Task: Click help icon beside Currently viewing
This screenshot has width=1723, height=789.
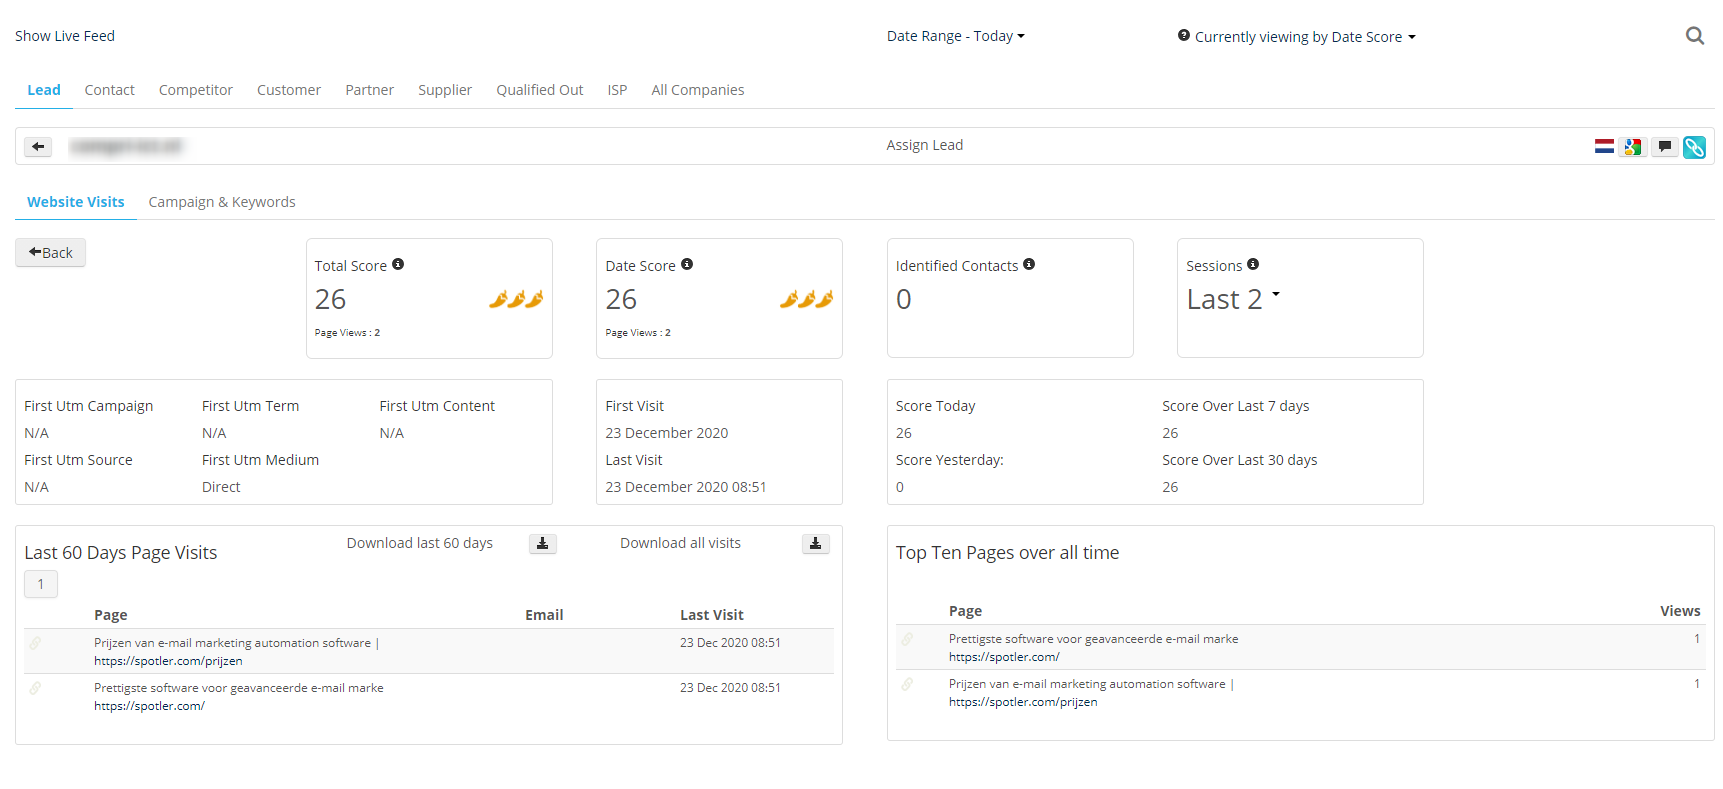Action: click(x=1184, y=35)
